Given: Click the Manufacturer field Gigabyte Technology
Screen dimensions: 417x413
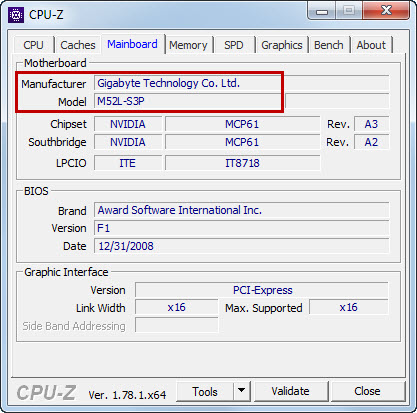Looking at the screenshot, I should coord(242,83).
